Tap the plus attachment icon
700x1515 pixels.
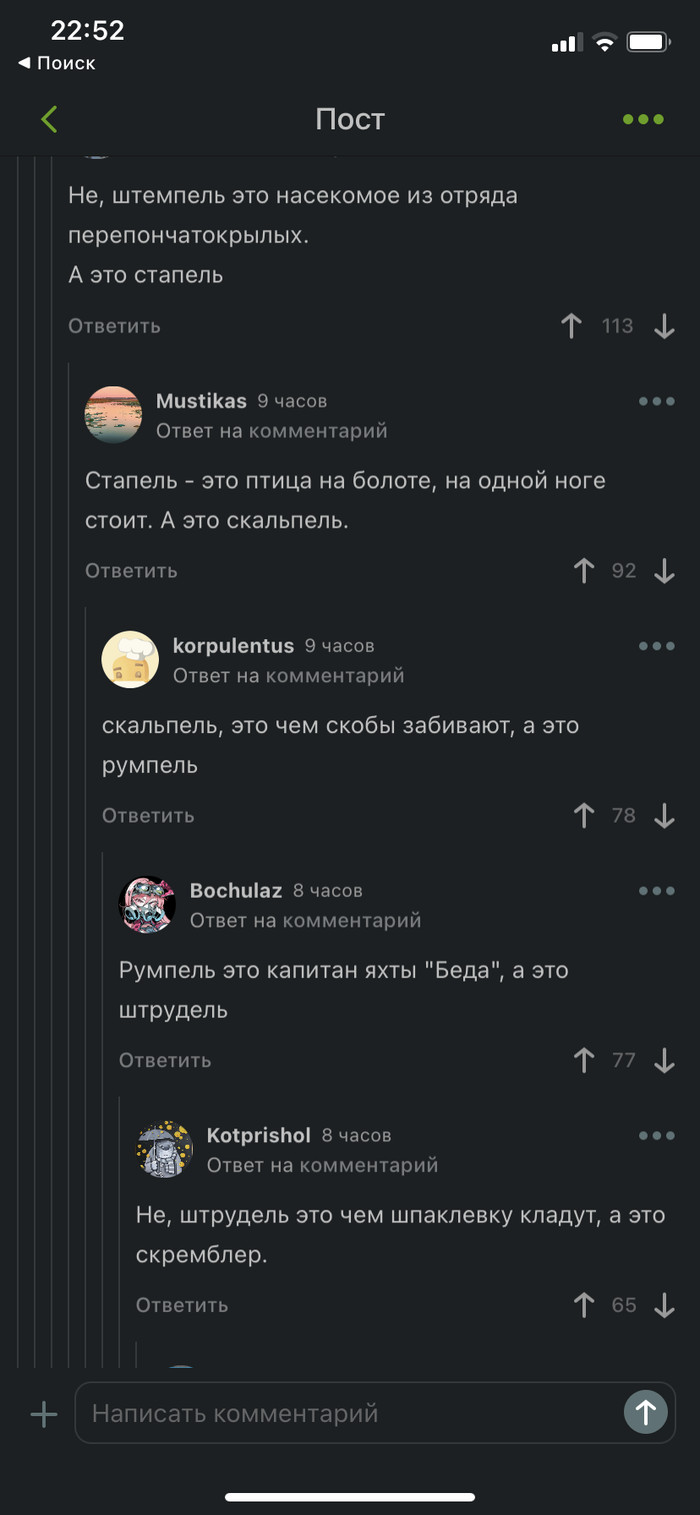44,1414
